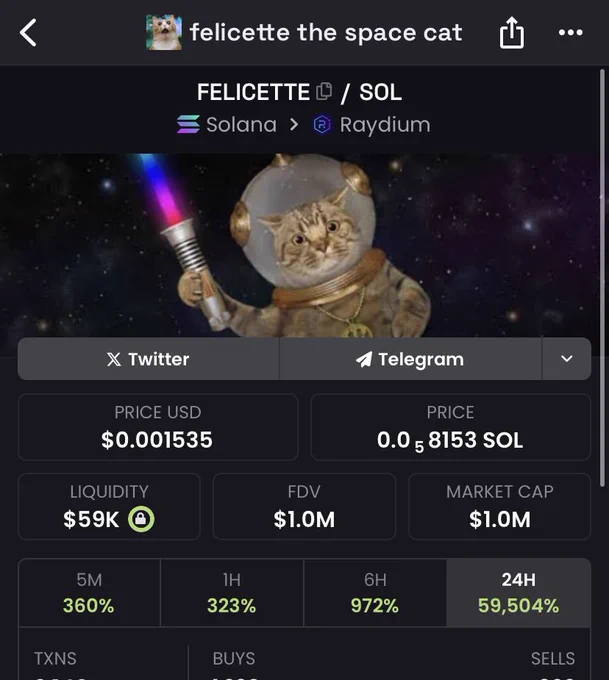The image size is (609, 680).
Task: Tap the share icon in header
Action: 512,33
